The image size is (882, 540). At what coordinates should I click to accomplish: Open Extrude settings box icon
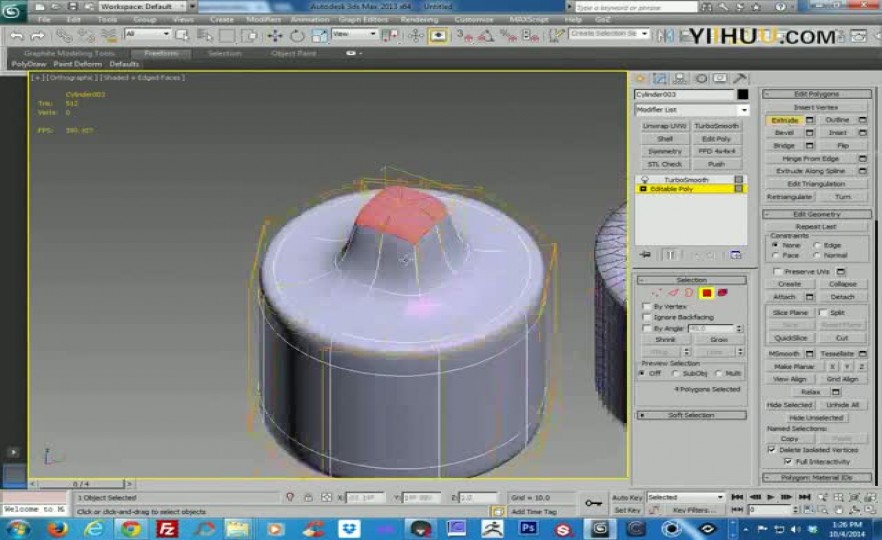pyautogui.click(x=809, y=120)
